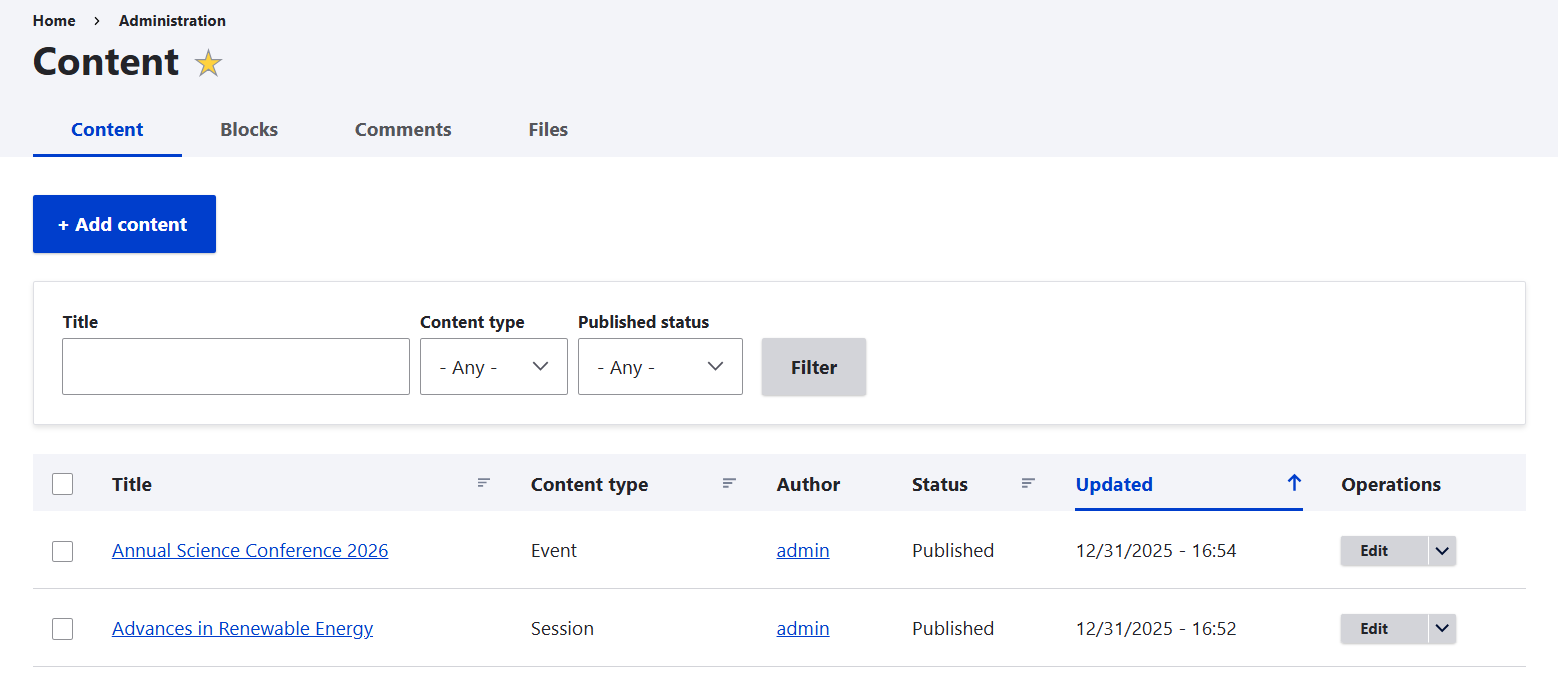Click the sort icon next to the Status column
This screenshot has width=1558, height=687.
(x=1028, y=483)
